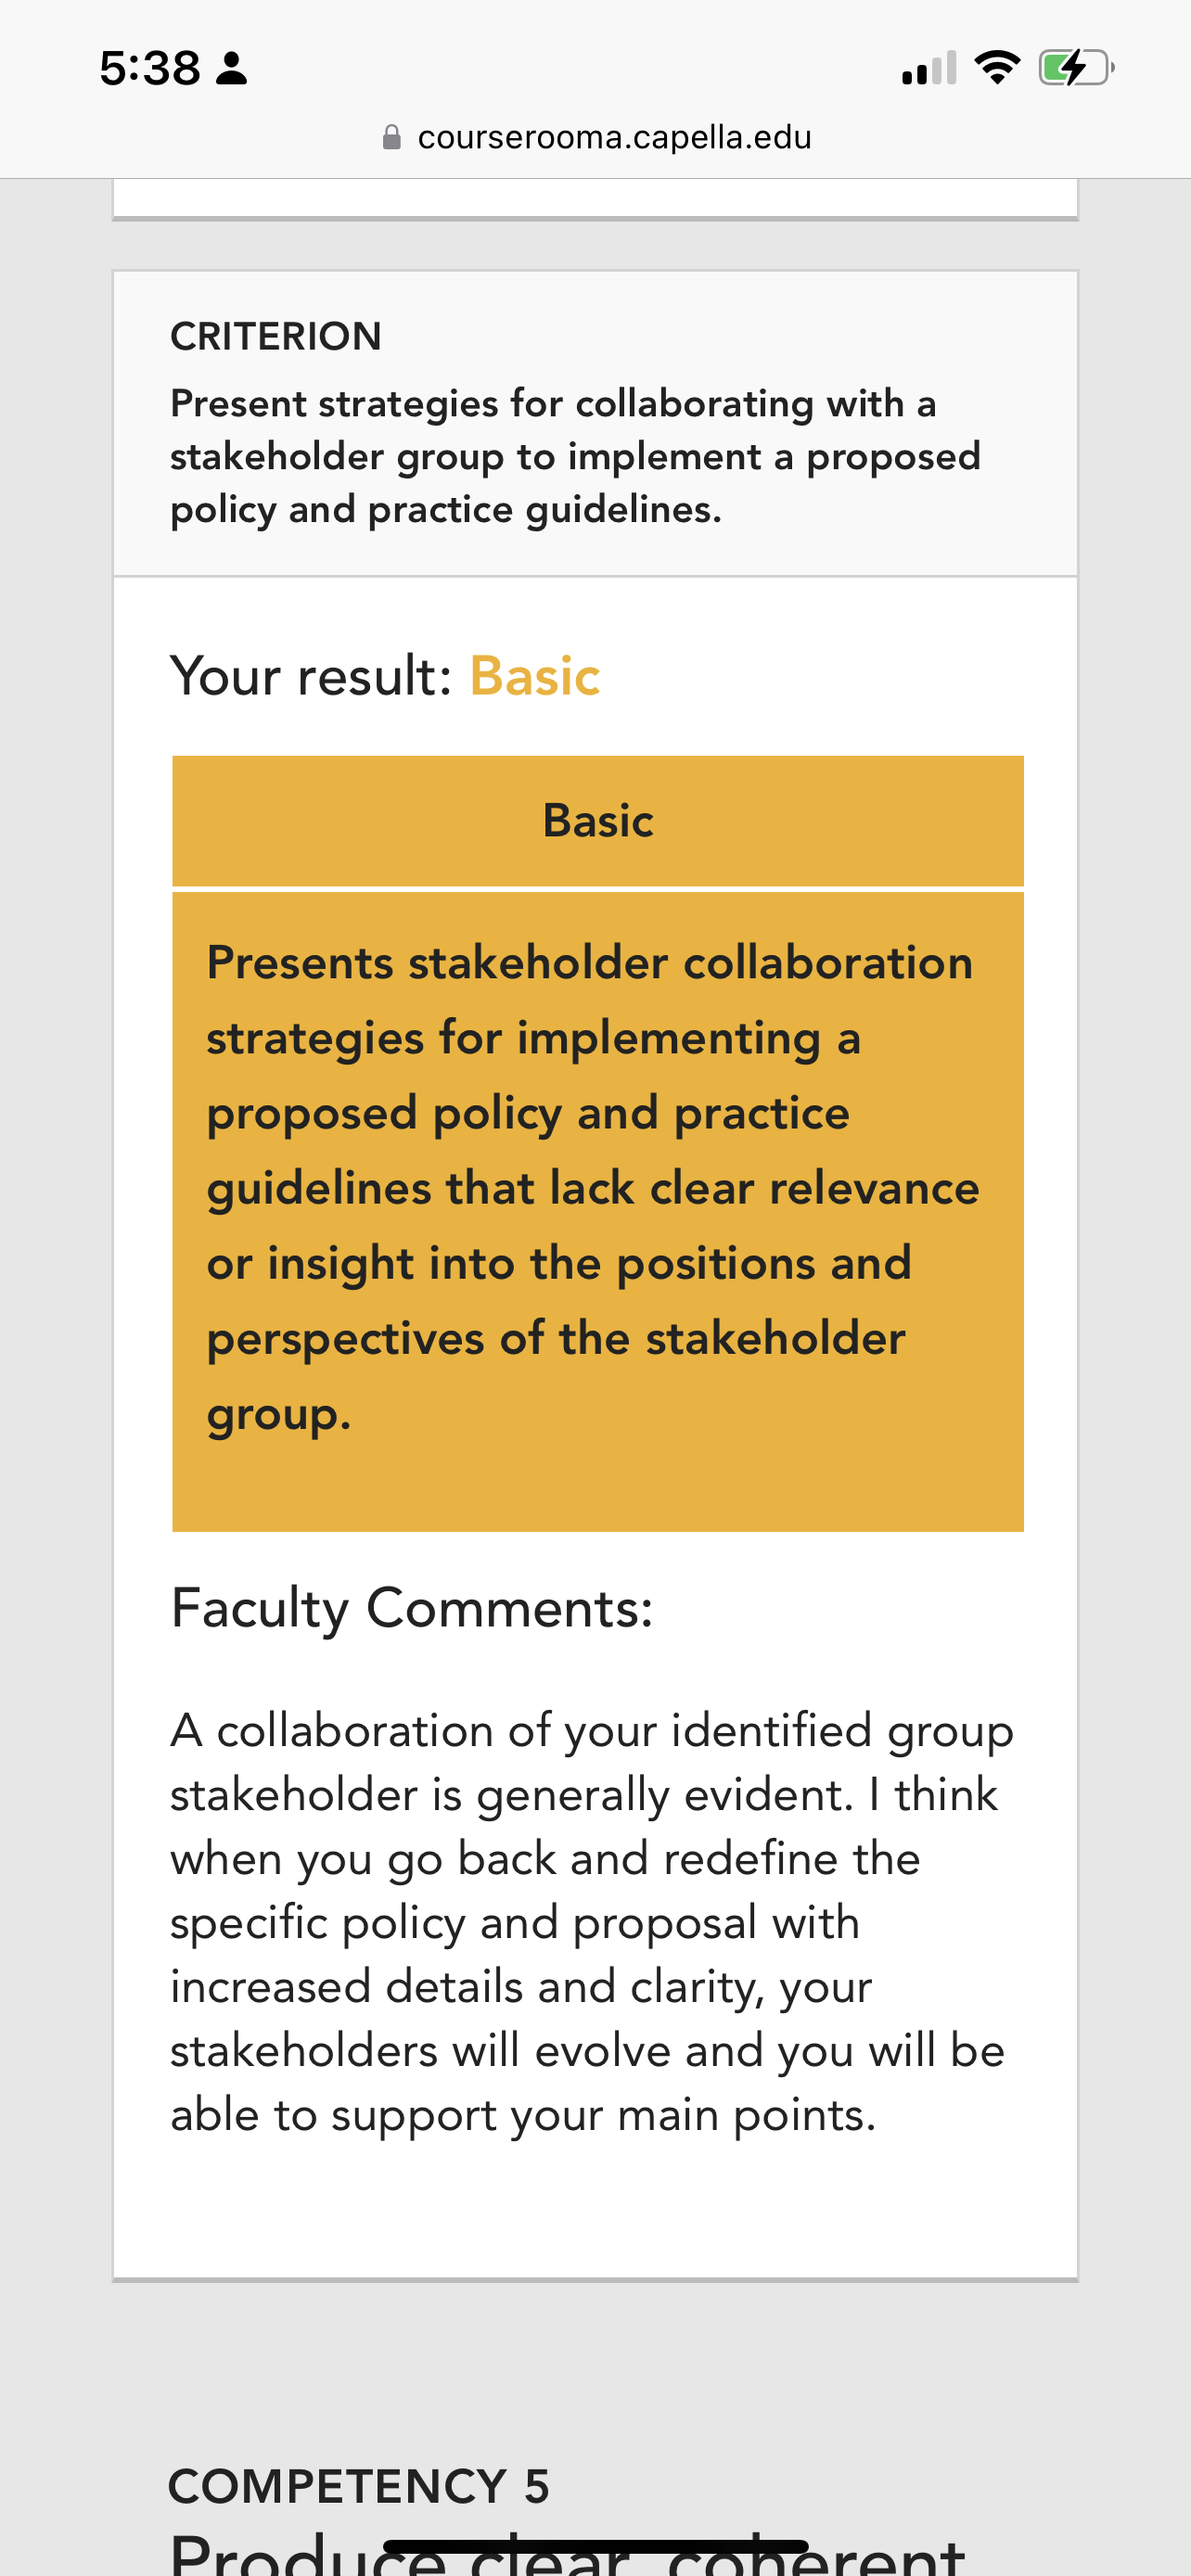Tap the Faculty Comments heading

point(412,1608)
